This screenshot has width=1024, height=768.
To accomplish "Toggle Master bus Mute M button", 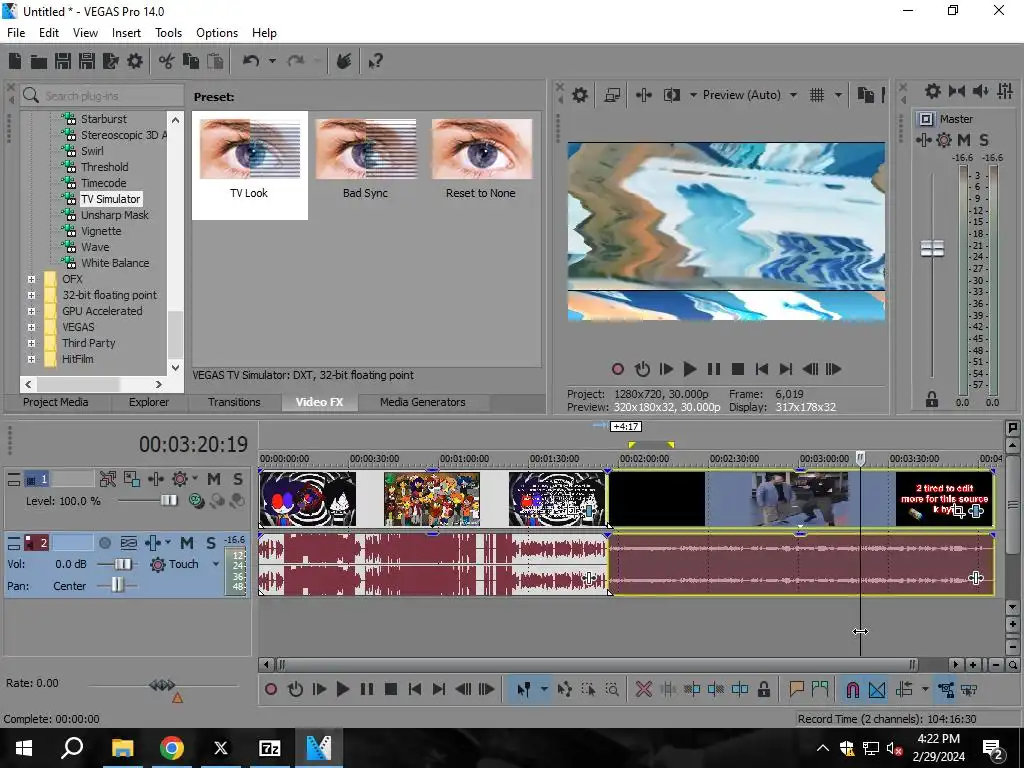I will click(964, 140).
